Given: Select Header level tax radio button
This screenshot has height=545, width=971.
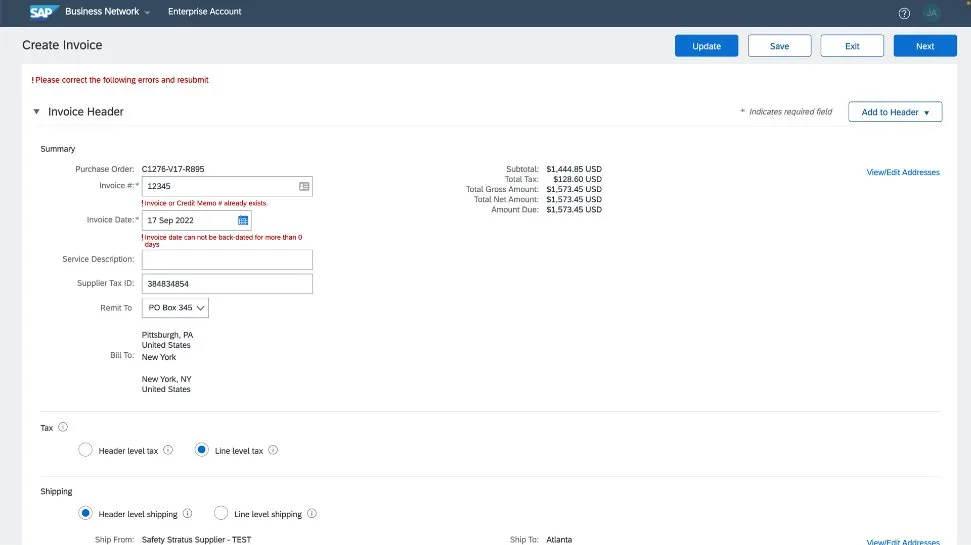Looking at the screenshot, I should pos(85,450).
